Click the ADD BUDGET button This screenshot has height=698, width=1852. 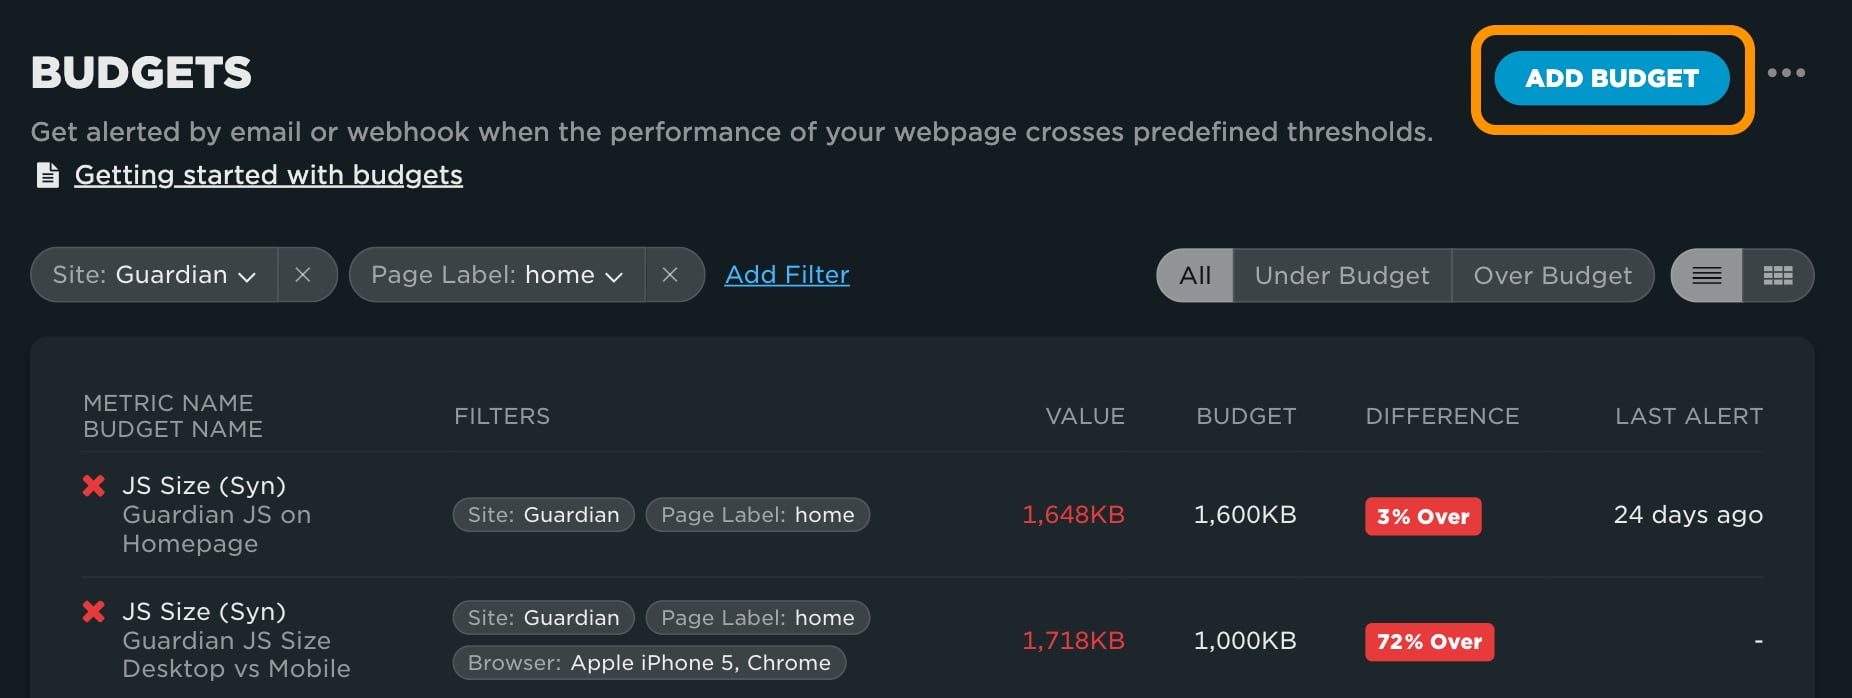[x=1612, y=78]
